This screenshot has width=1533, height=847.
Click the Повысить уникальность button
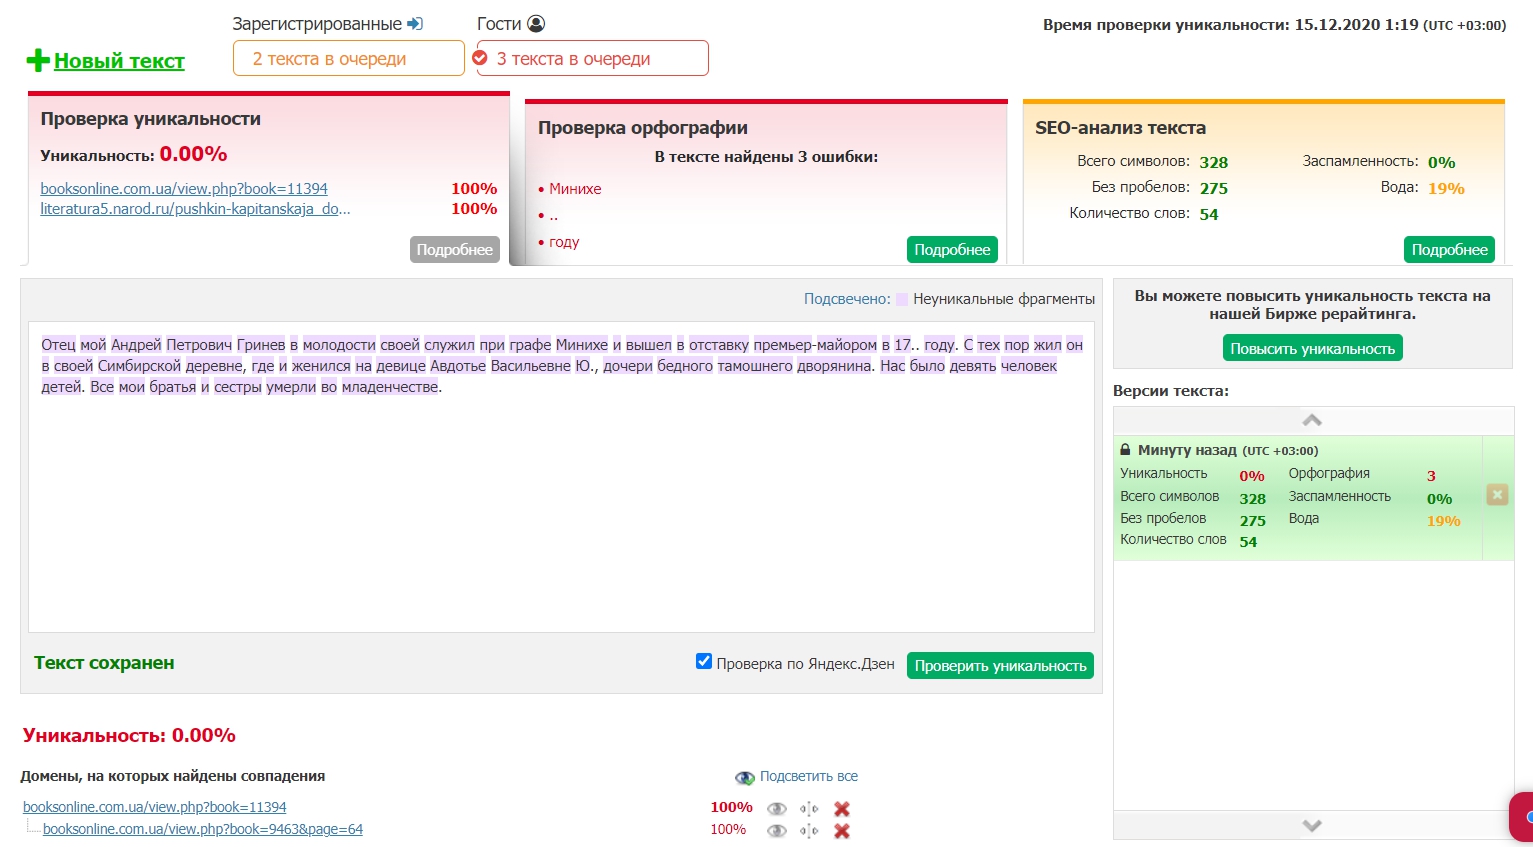(1312, 348)
